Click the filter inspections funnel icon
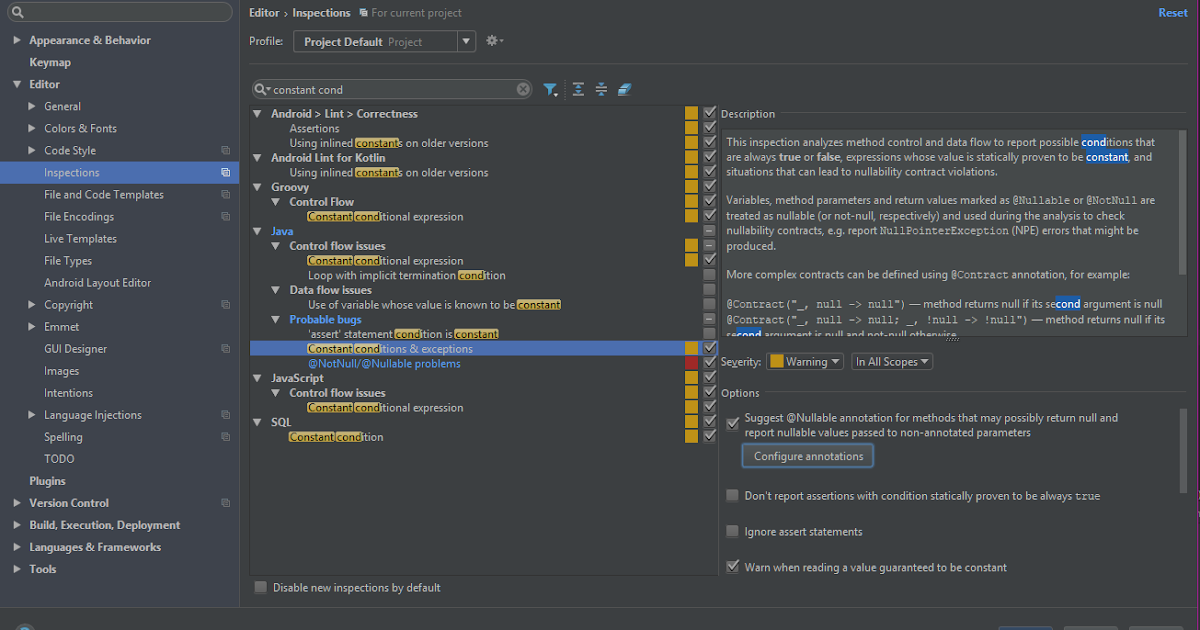 pyautogui.click(x=550, y=90)
